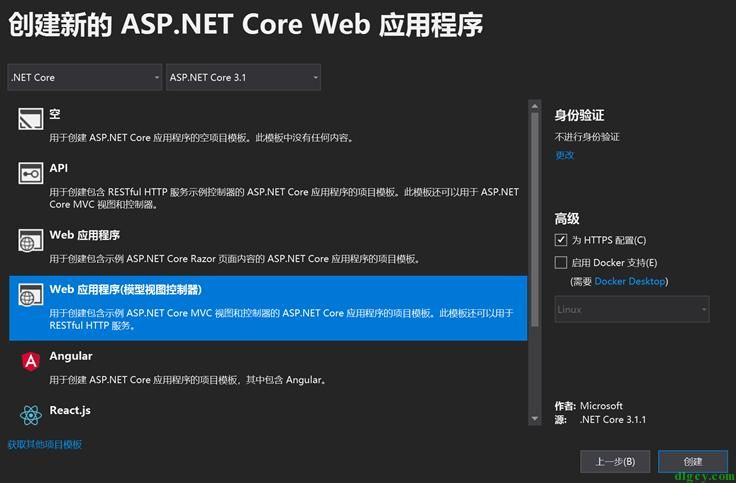Image resolution: width=736 pixels, height=483 pixels.
Task: Open the disabled Linux OS dropdown
Action: [632, 309]
